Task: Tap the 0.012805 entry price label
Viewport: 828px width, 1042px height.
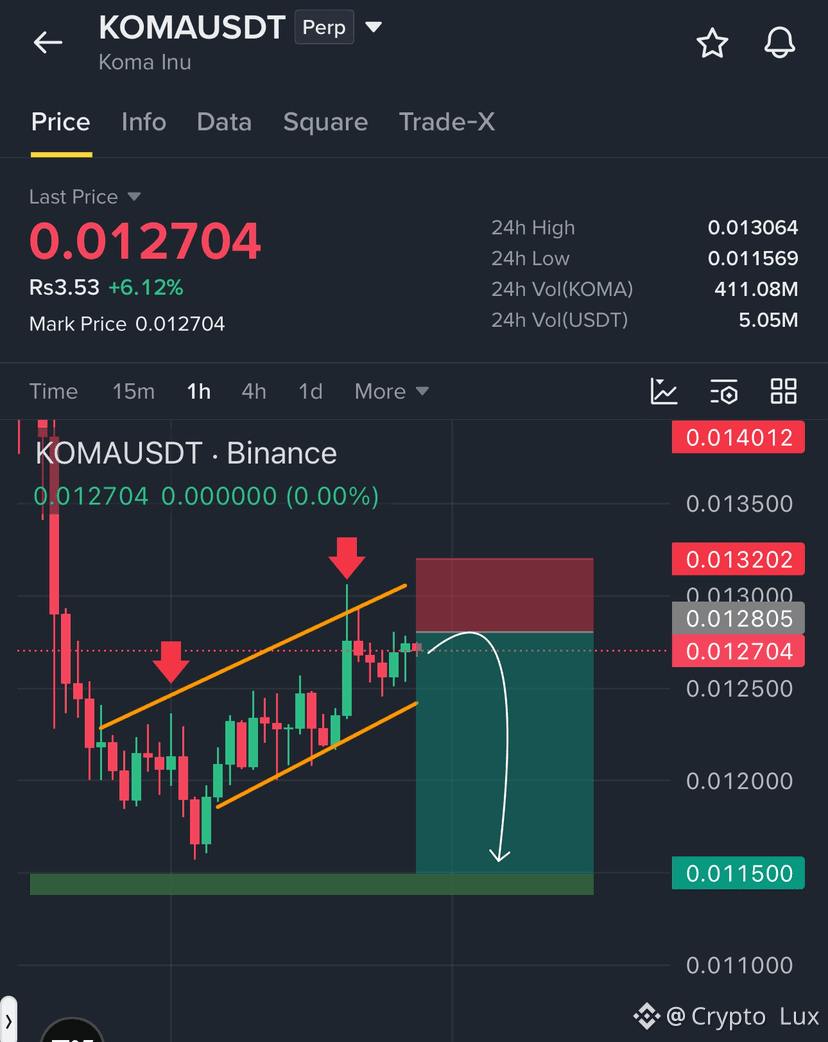Action: (738, 618)
